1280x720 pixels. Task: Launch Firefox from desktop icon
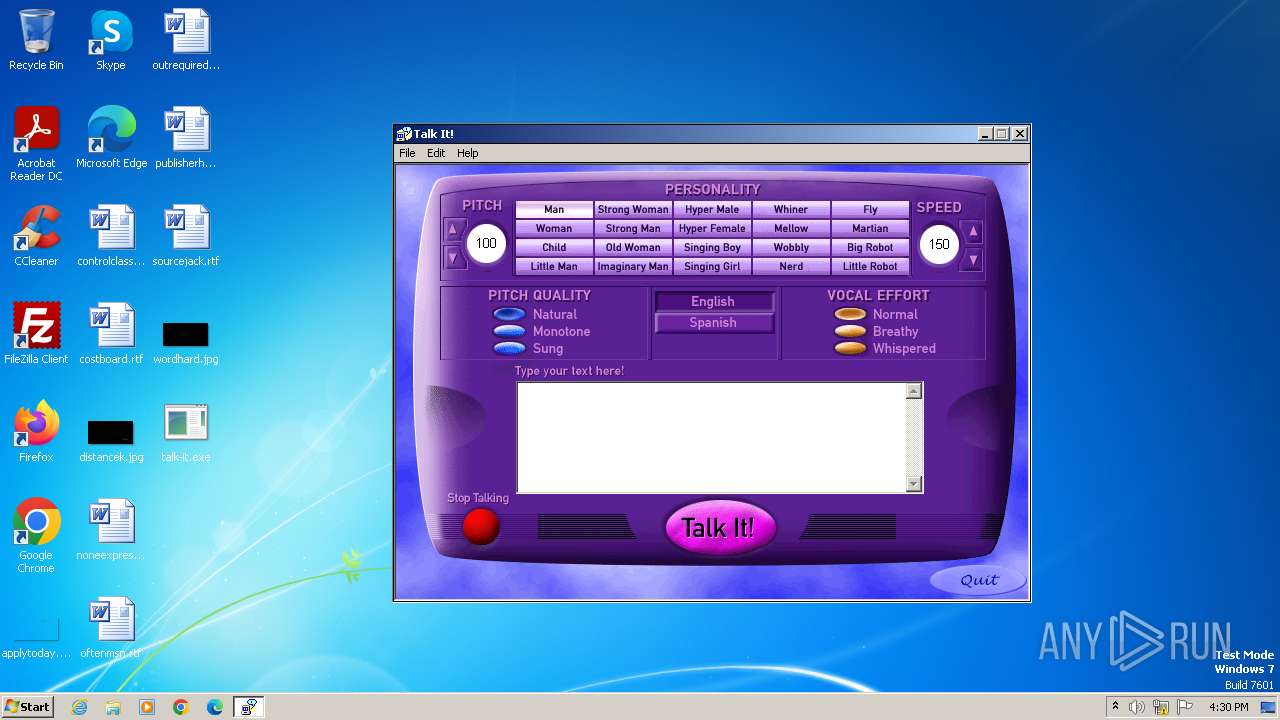[x=36, y=432]
